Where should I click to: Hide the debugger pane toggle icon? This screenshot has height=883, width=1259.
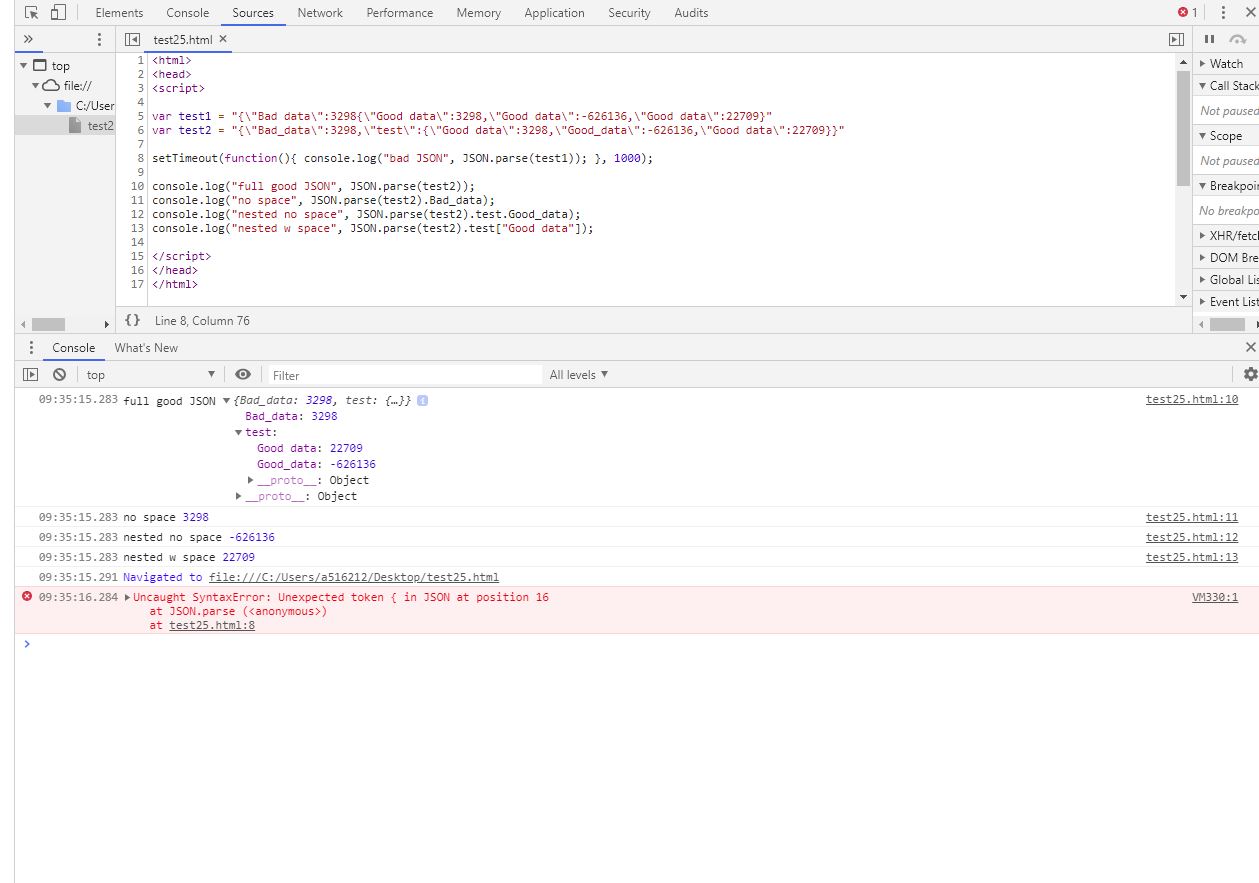point(1176,39)
